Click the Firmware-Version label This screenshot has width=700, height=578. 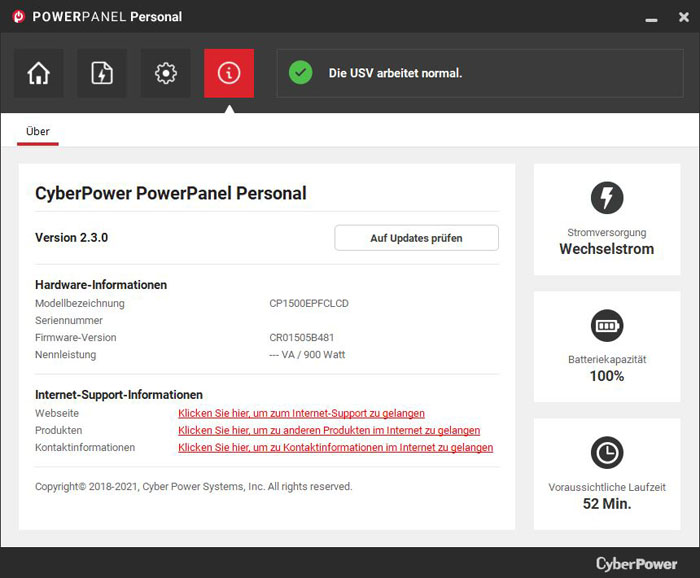click(75, 337)
